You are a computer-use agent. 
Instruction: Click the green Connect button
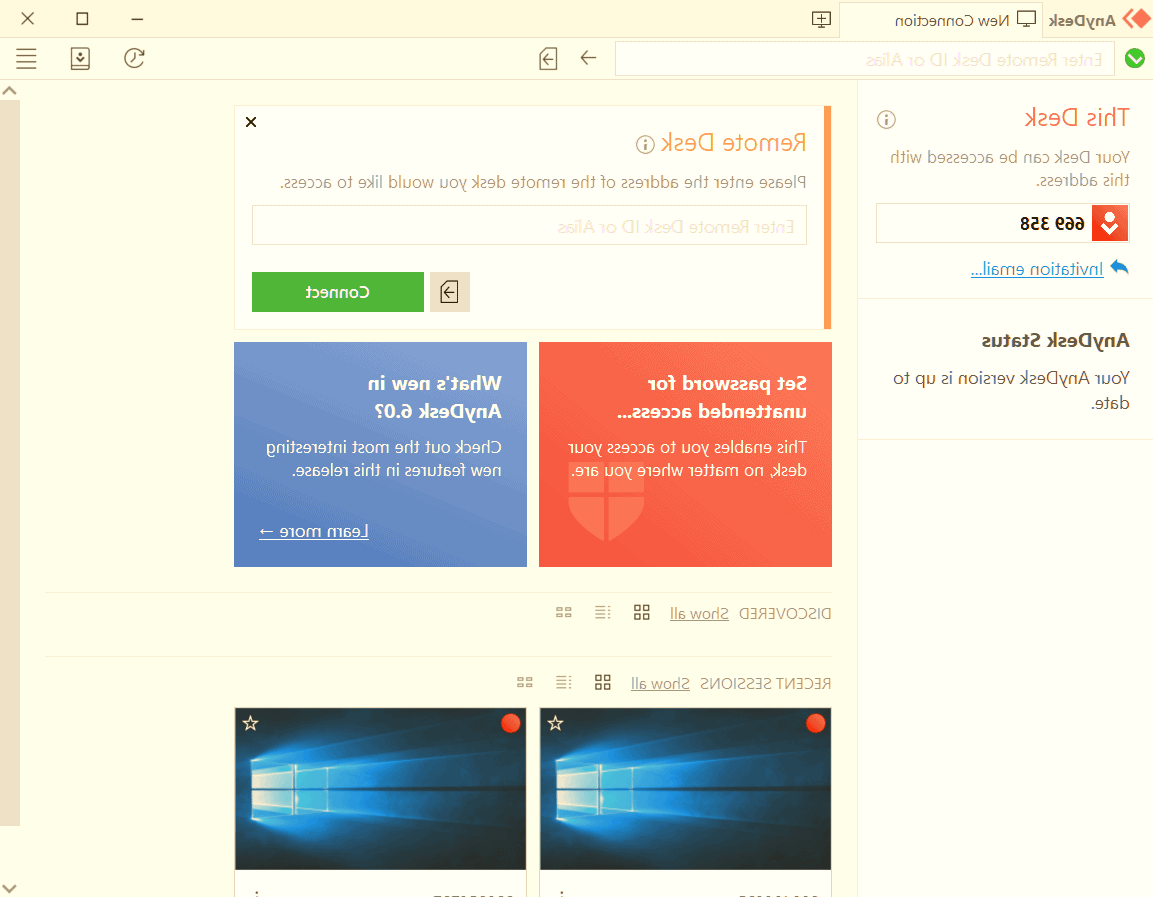(x=337, y=291)
